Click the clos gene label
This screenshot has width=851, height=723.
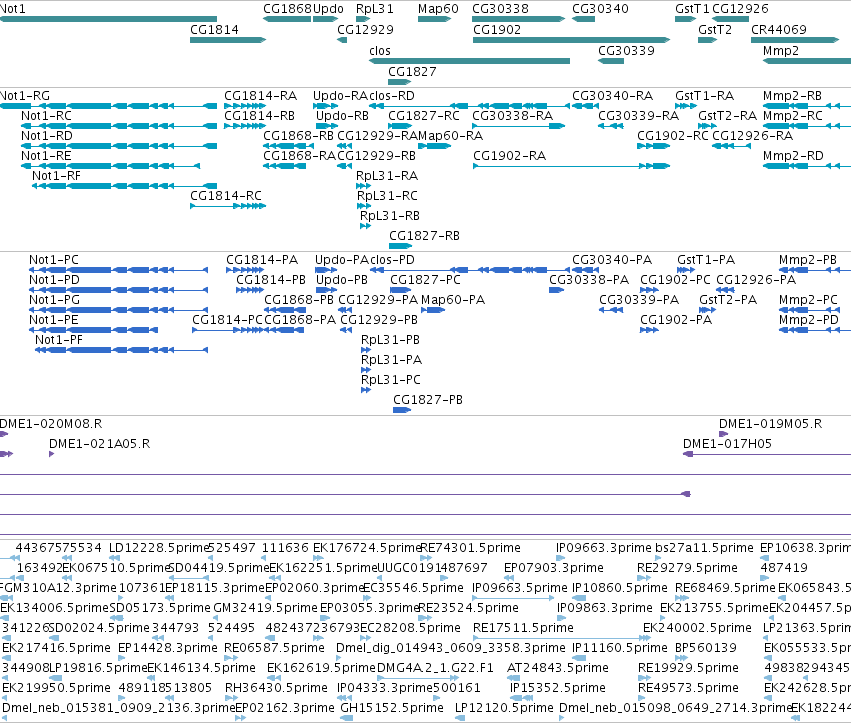click(379, 51)
